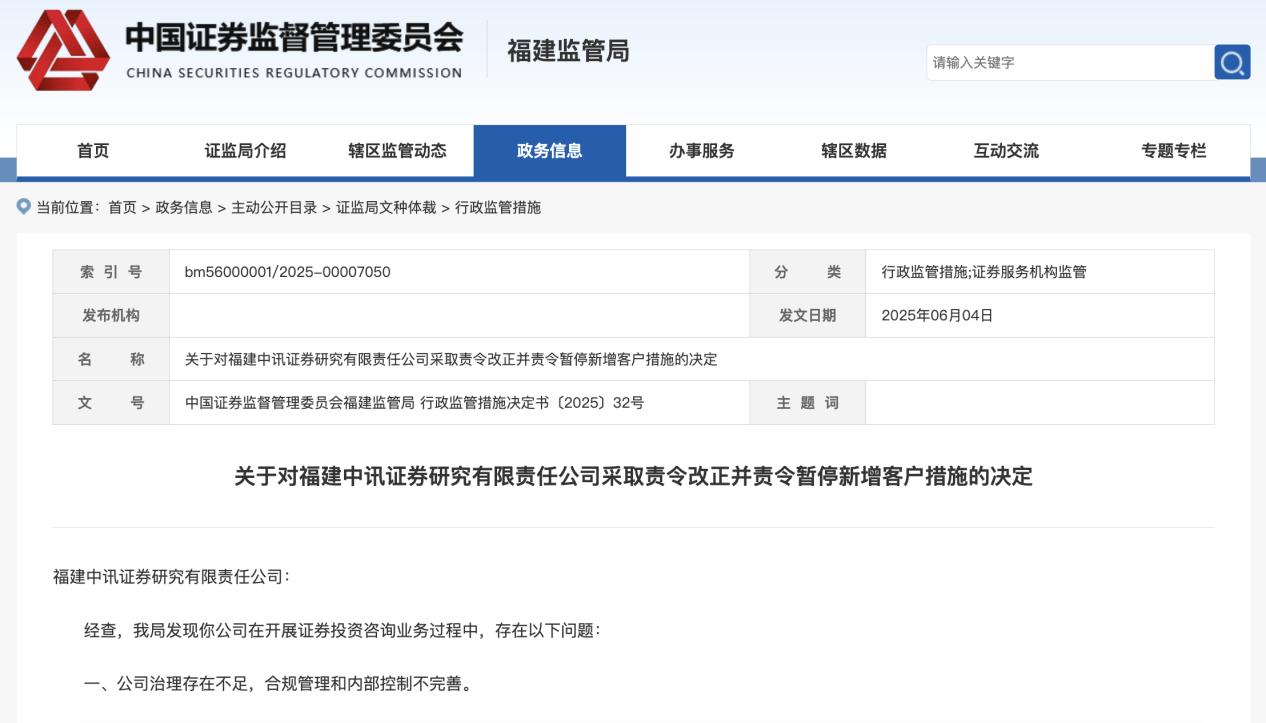Click the 索引号 table label
This screenshot has height=723, width=1266.
[x=111, y=272]
